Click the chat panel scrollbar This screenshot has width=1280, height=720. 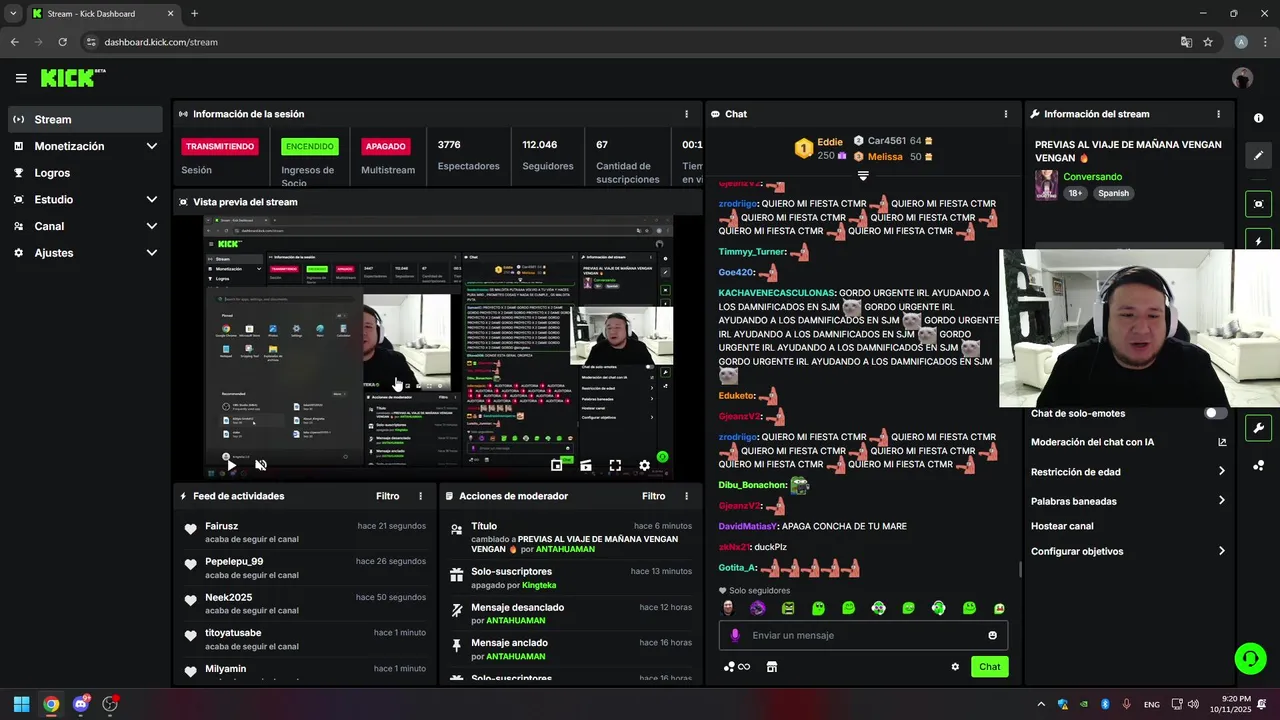tap(1020, 569)
